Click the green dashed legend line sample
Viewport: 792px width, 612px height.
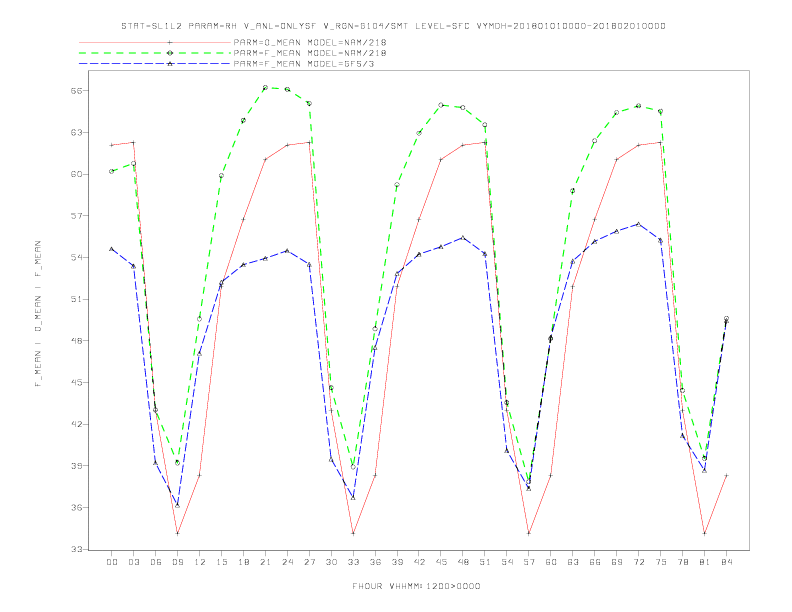(155, 53)
